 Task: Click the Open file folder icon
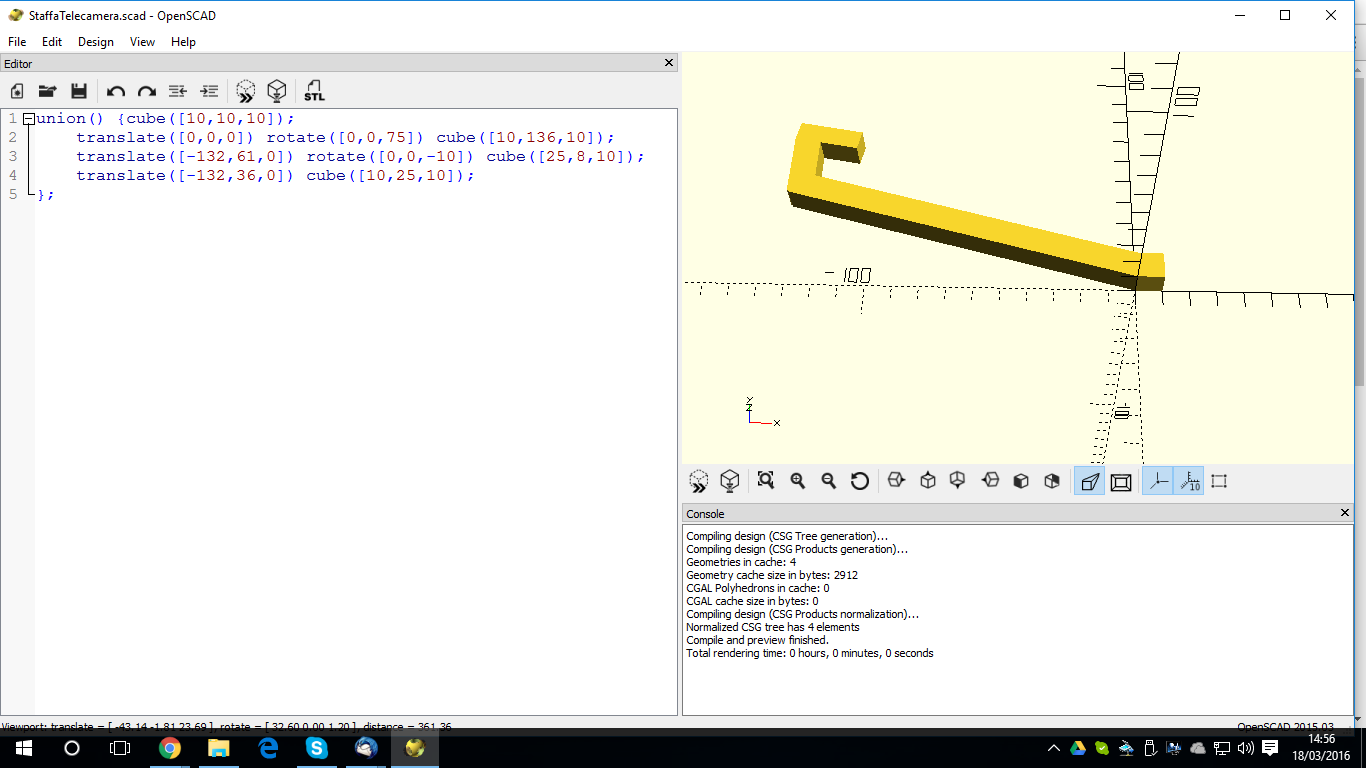[x=47, y=91]
